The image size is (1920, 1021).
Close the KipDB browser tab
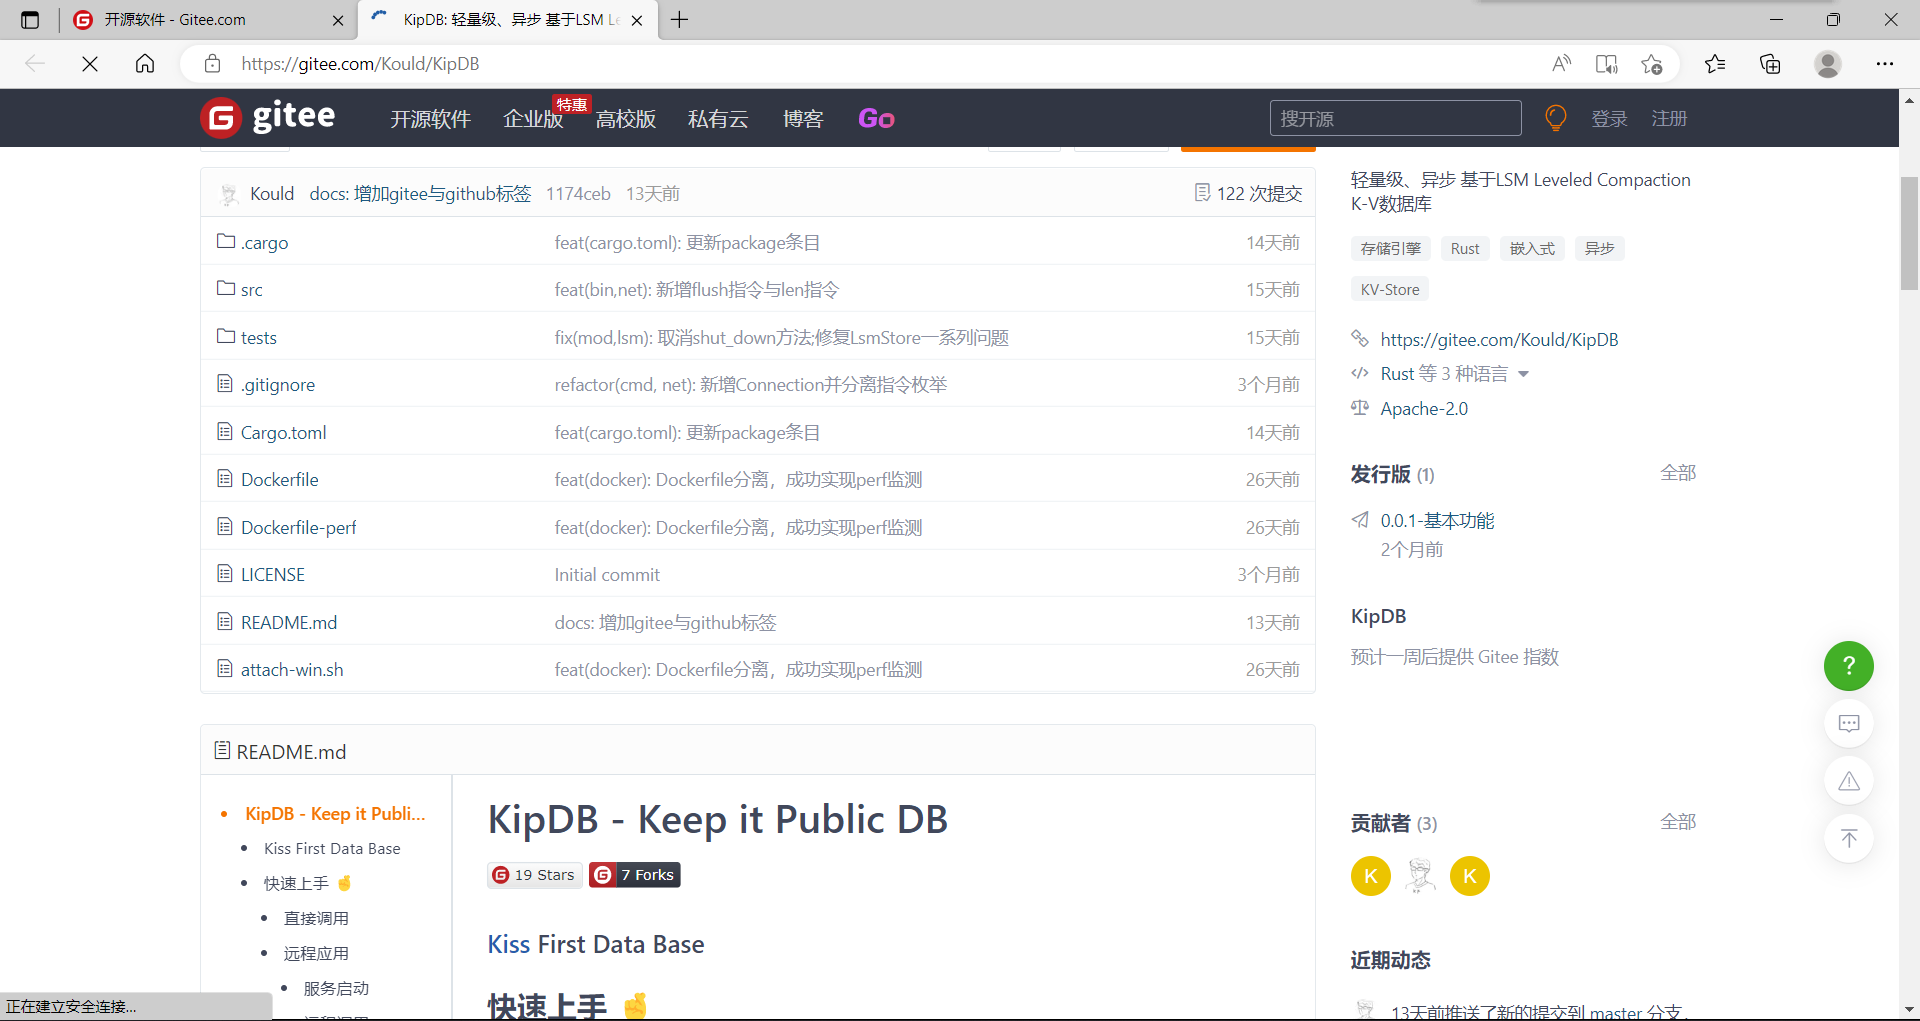pos(637,20)
